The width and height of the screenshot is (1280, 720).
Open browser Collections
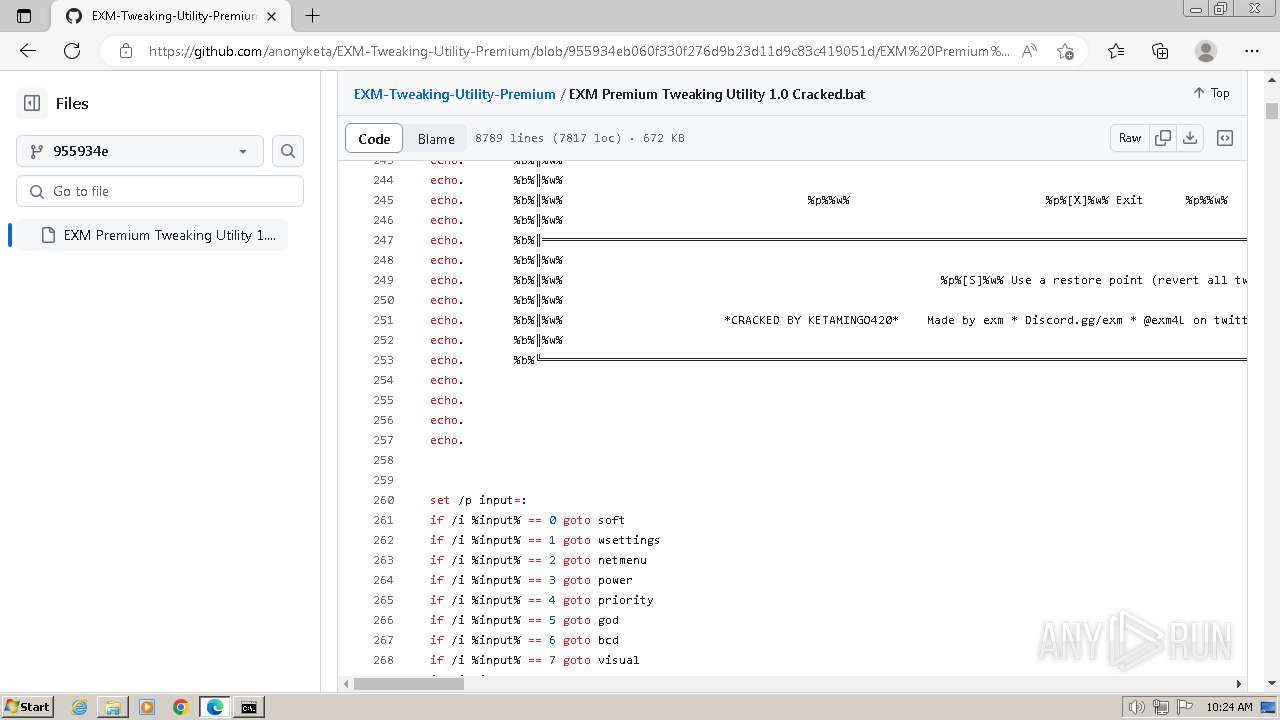click(x=1160, y=51)
